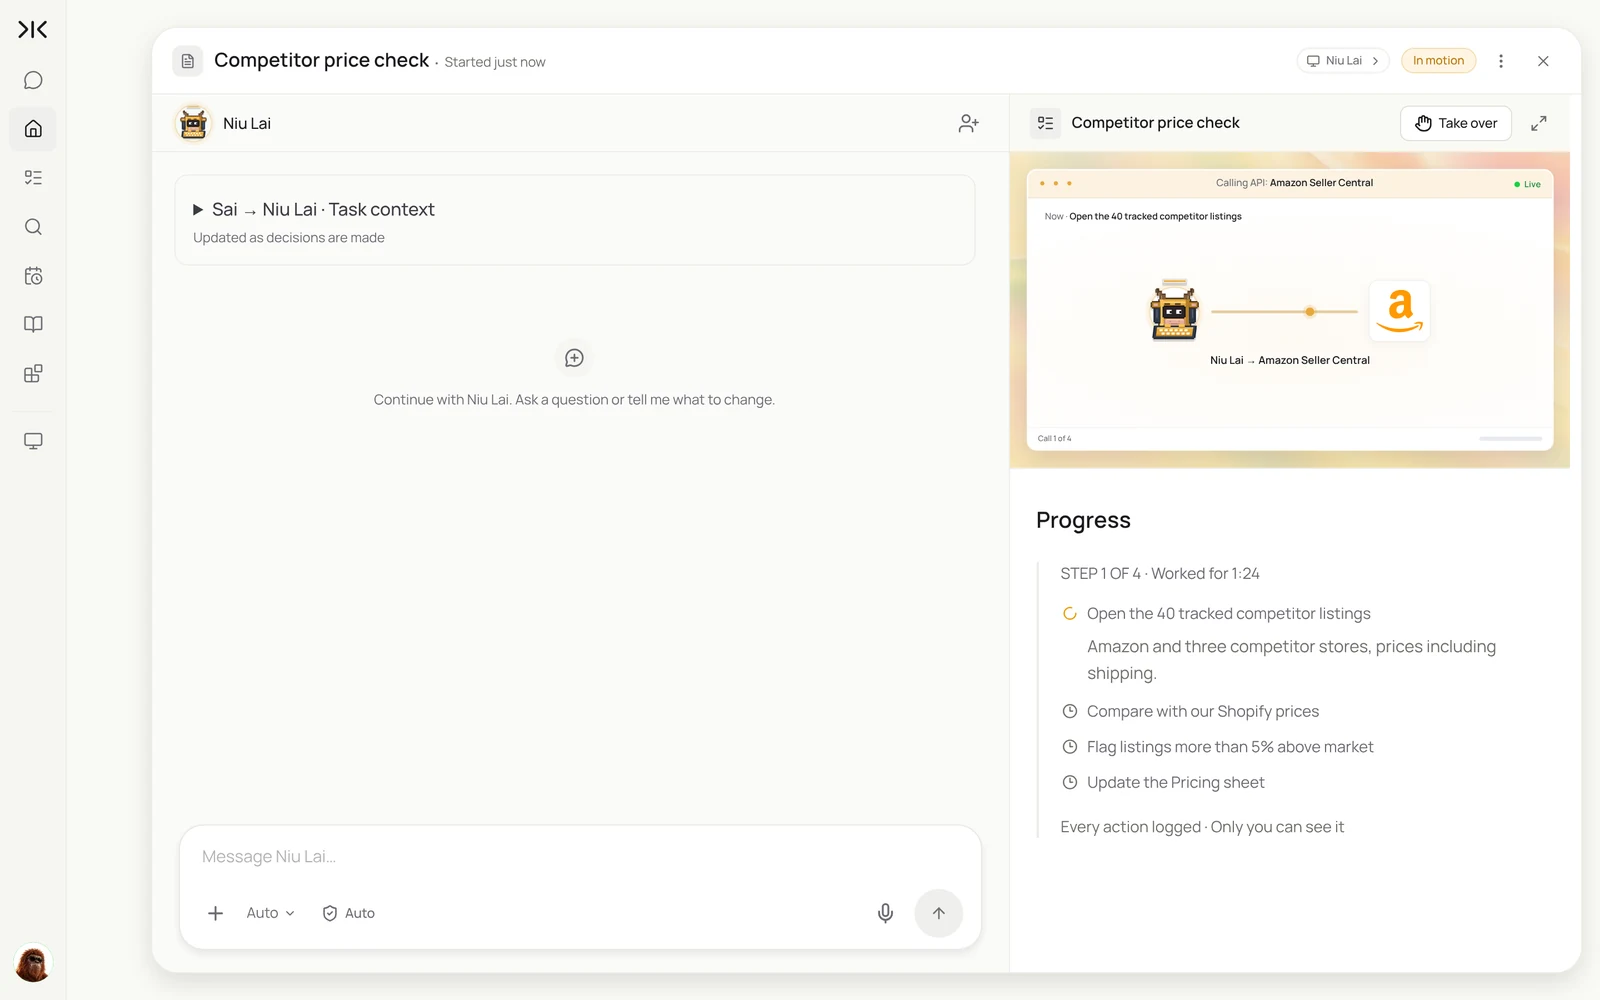Open the monitor icon in sidebar

pos(33,441)
